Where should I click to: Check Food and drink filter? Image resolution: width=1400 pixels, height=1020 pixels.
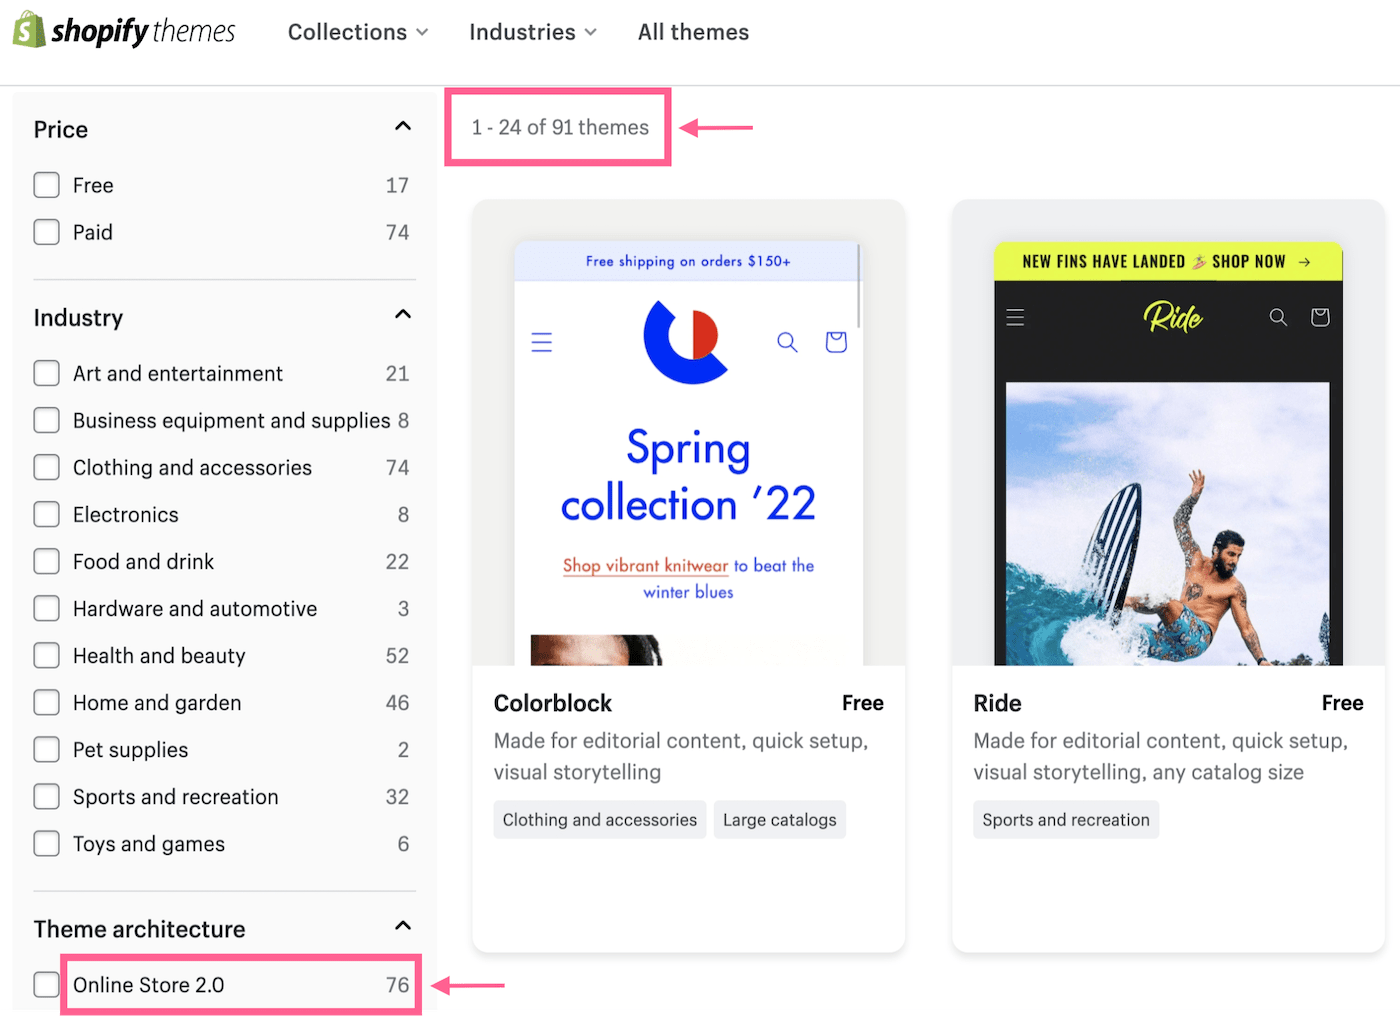(x=46, y=561)
